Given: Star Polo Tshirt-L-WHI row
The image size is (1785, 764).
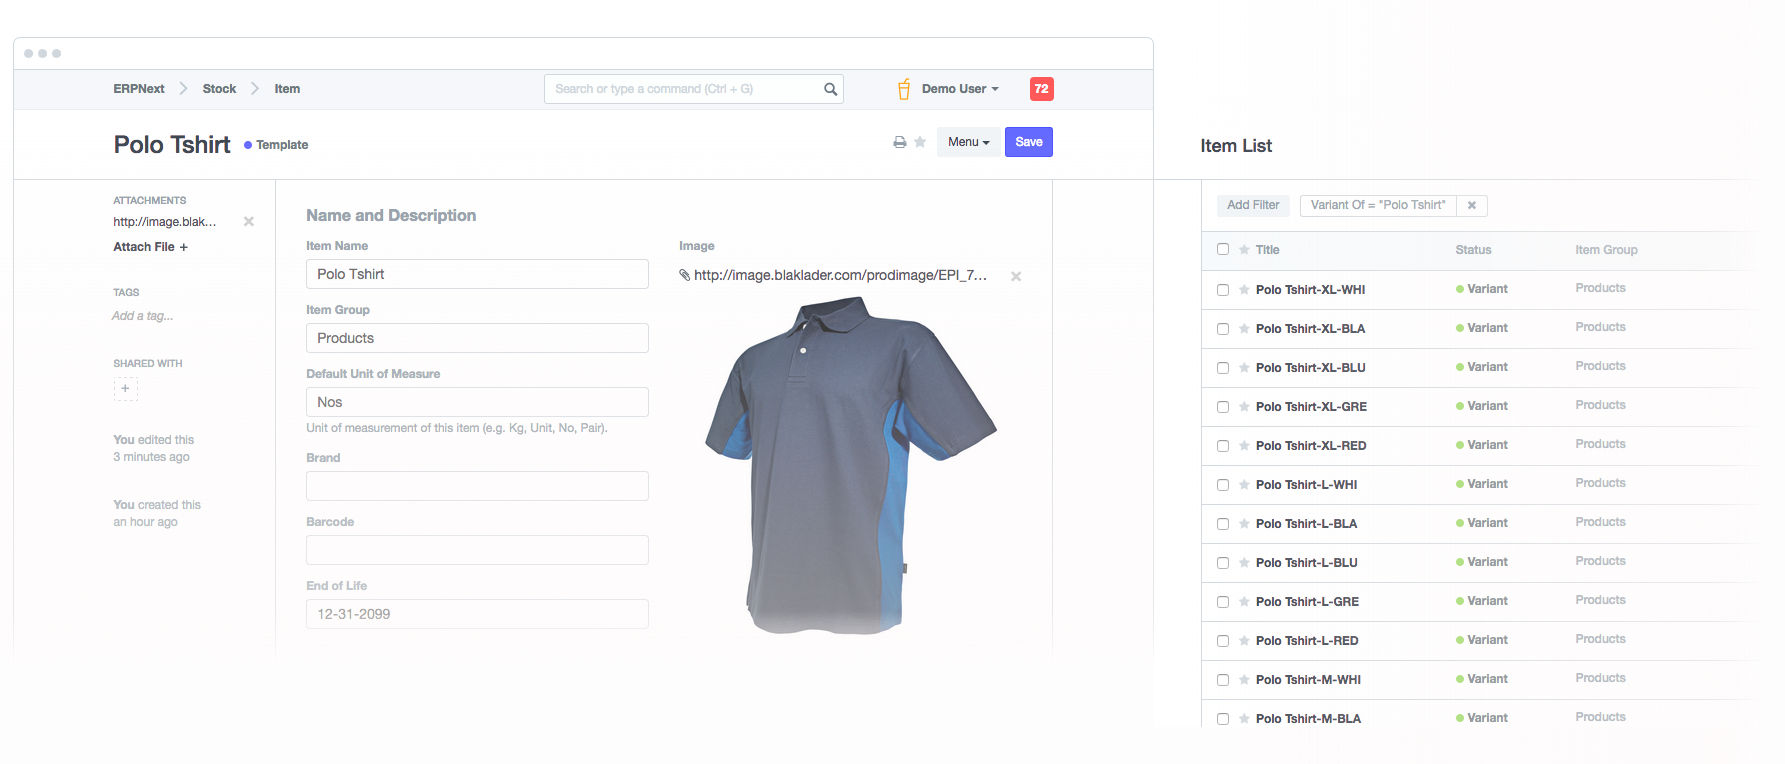Looking at the screenshot, I should (x=1244, y=485).
